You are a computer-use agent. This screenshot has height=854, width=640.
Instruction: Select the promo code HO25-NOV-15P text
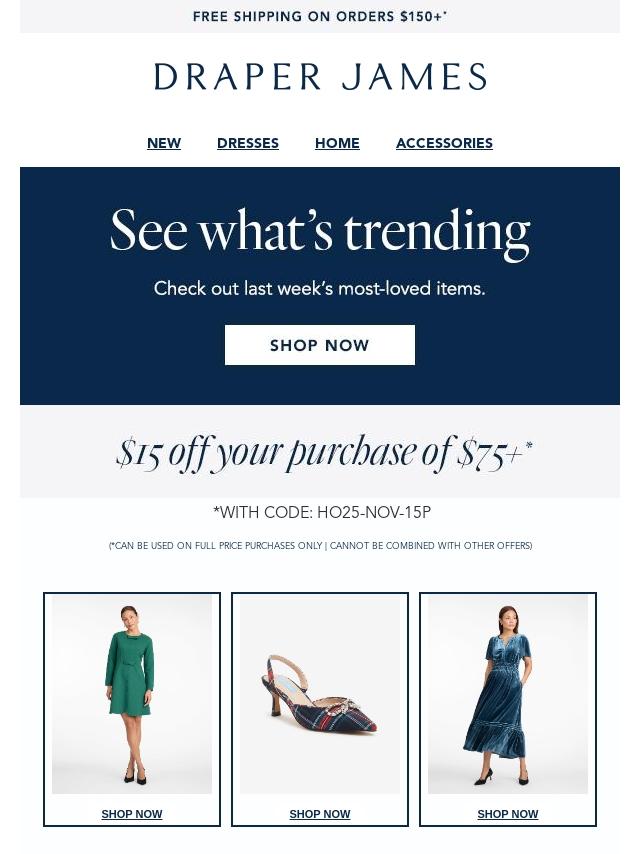coord(374,513)
